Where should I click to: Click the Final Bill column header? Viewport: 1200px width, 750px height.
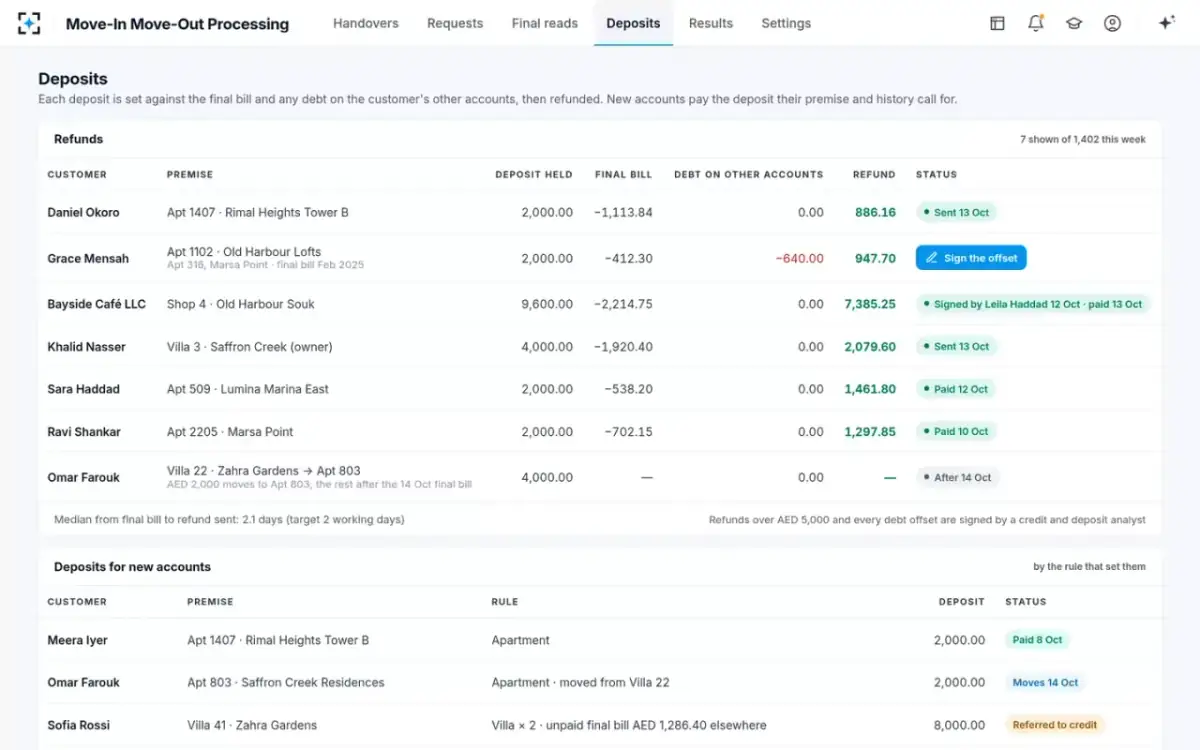tap(623, 174)
